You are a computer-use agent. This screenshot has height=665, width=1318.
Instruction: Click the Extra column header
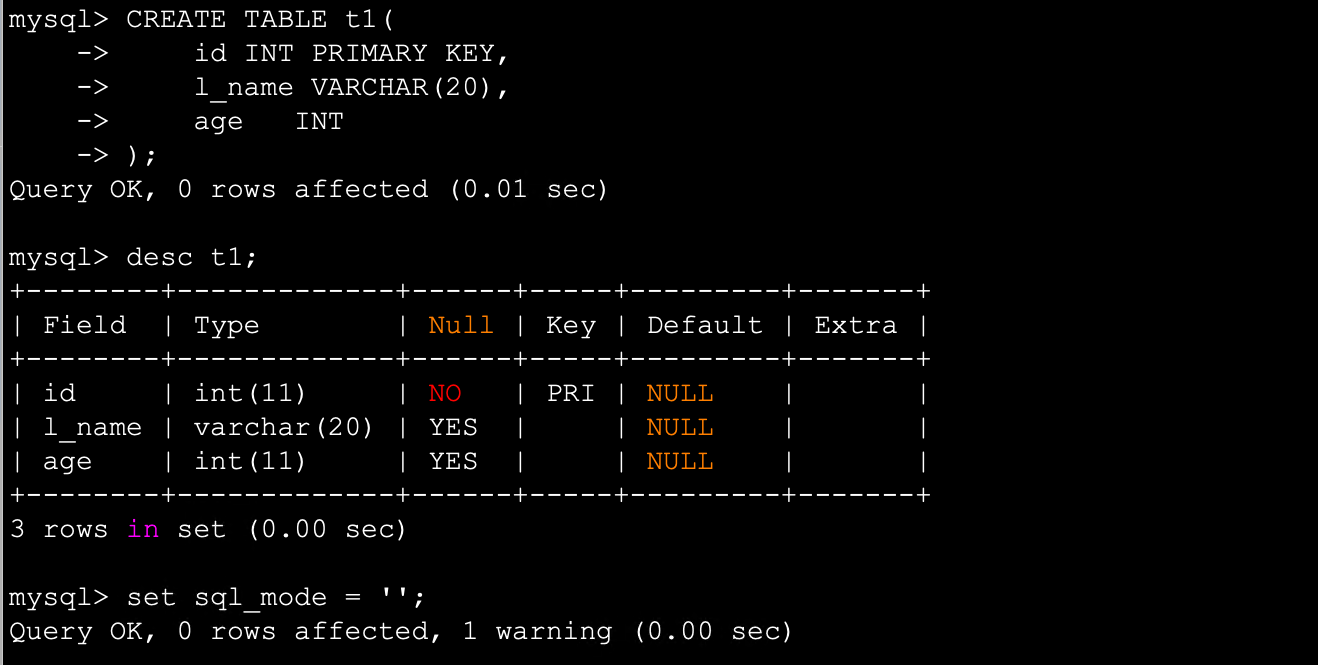[856, 325]
